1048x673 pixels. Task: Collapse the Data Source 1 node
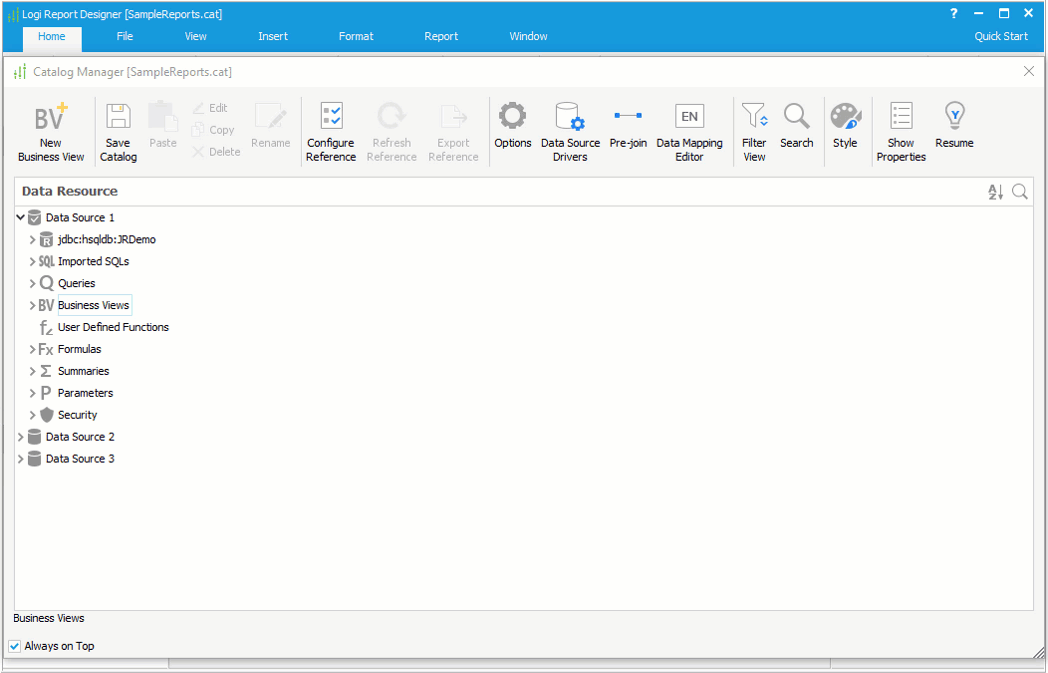point(19,216)
